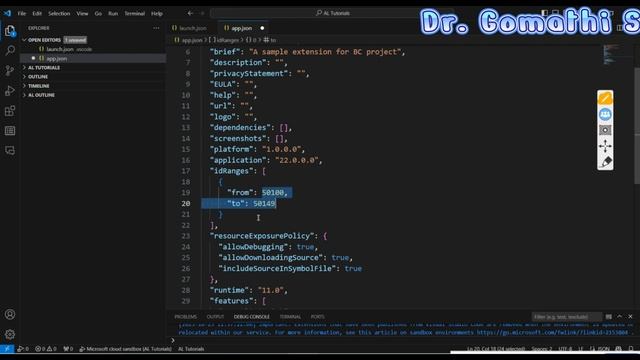This screenshot has height=360, width=640.
Task: Change UTF-8 encoding in status bar
Action: (x=565, y=349)
